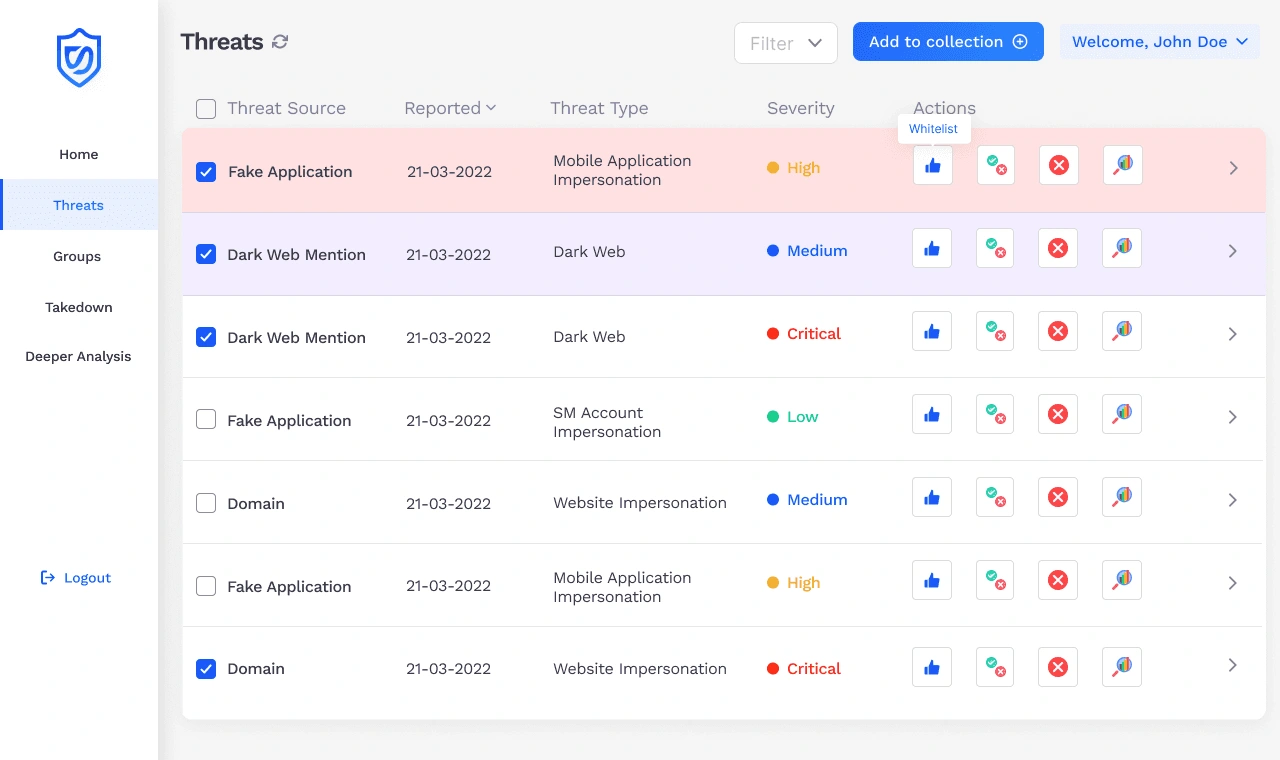Click the shield logo in the sidebar
1280x760 pixels.
[79, 57]
